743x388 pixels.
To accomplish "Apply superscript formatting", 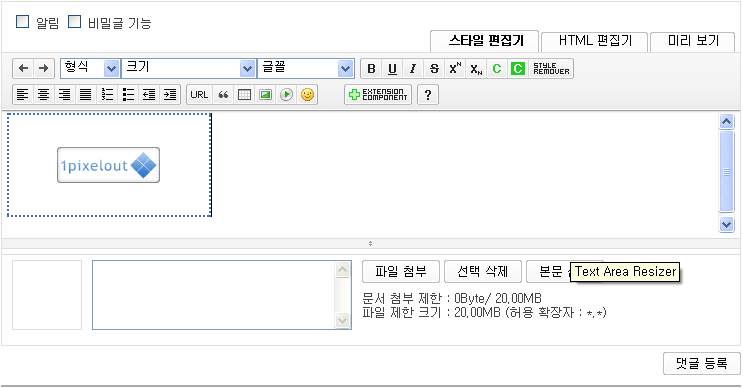I will 455,69.
